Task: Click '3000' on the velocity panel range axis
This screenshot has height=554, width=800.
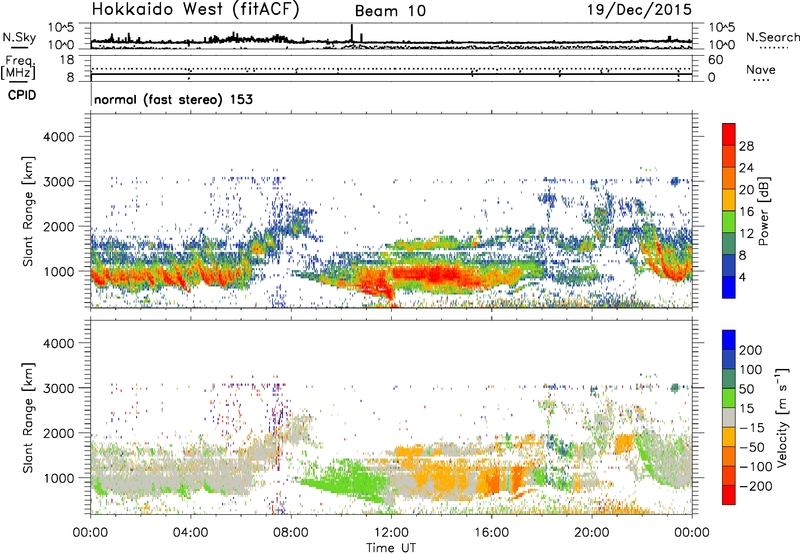Action: 58,388
